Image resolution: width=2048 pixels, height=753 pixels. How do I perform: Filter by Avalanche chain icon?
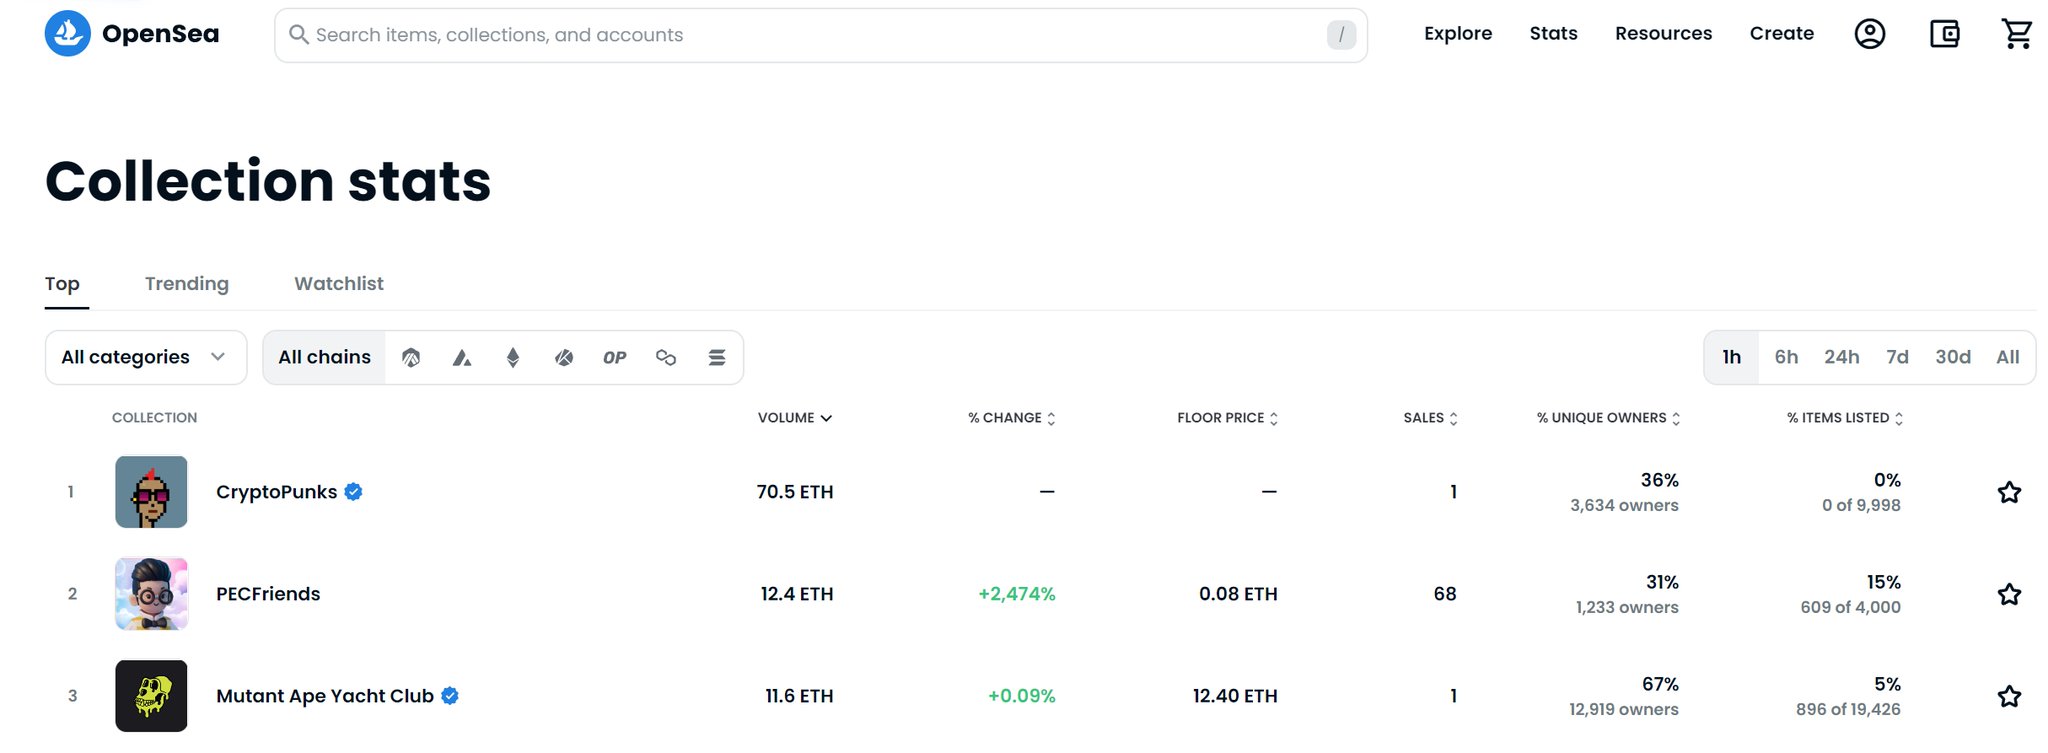pos(462,357)
